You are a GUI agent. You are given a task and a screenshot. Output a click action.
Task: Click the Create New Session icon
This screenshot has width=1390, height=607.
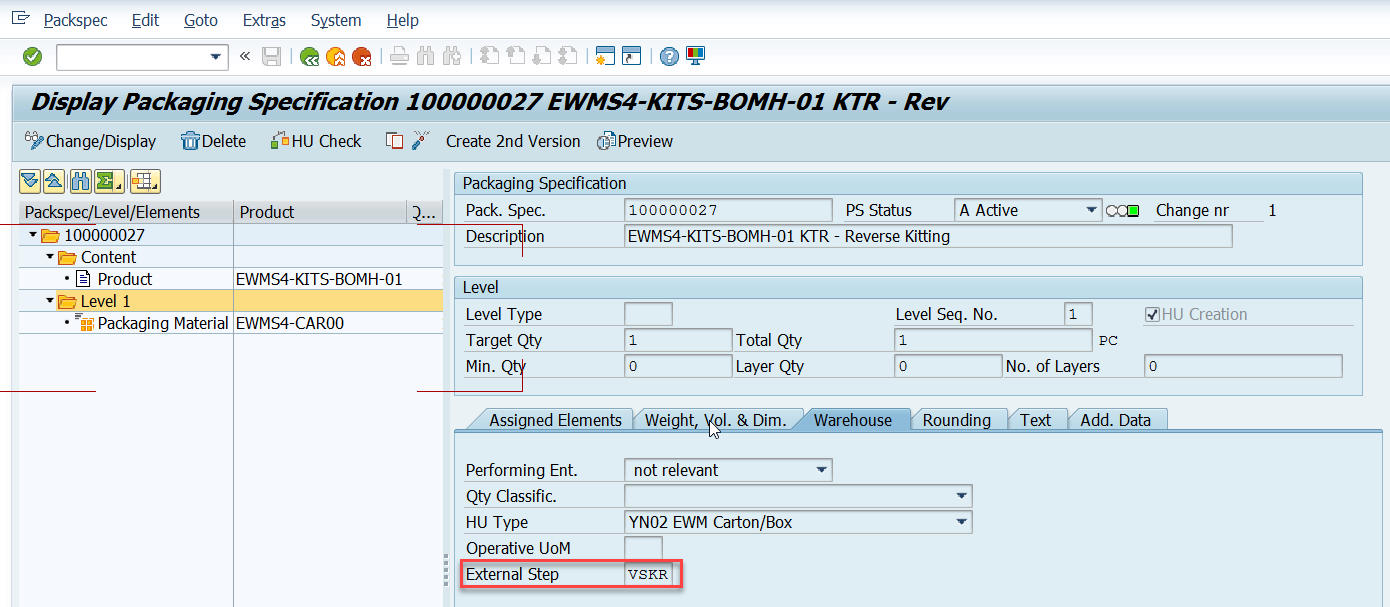click(x=605, y=57)
